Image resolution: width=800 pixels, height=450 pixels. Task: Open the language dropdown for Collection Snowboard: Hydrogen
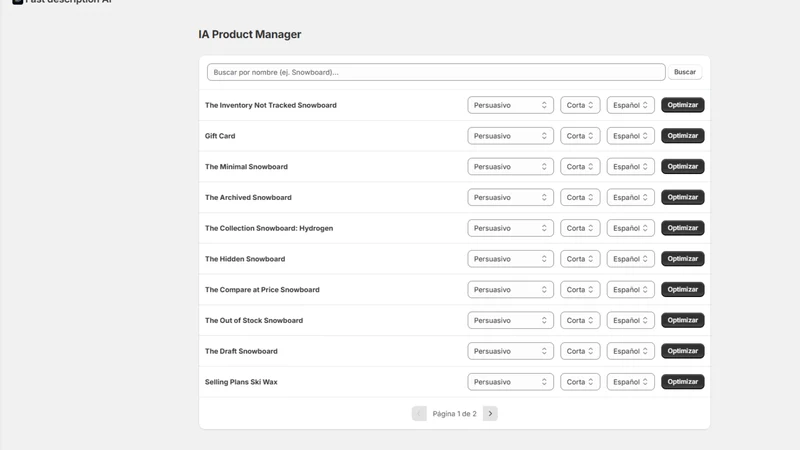click(631, 228)
